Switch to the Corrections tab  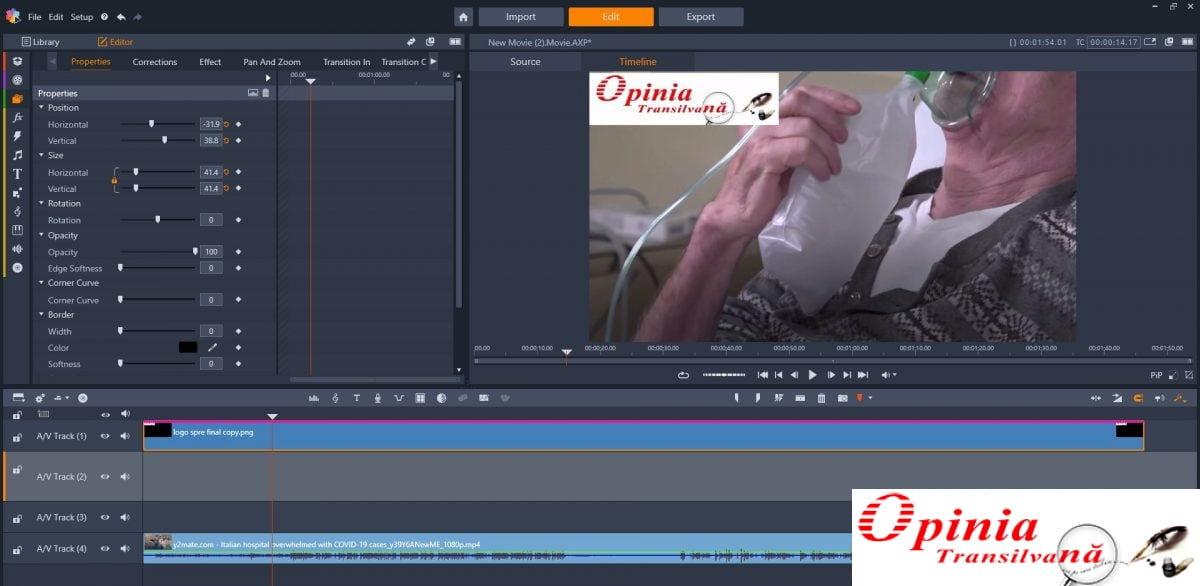(155, 62)
